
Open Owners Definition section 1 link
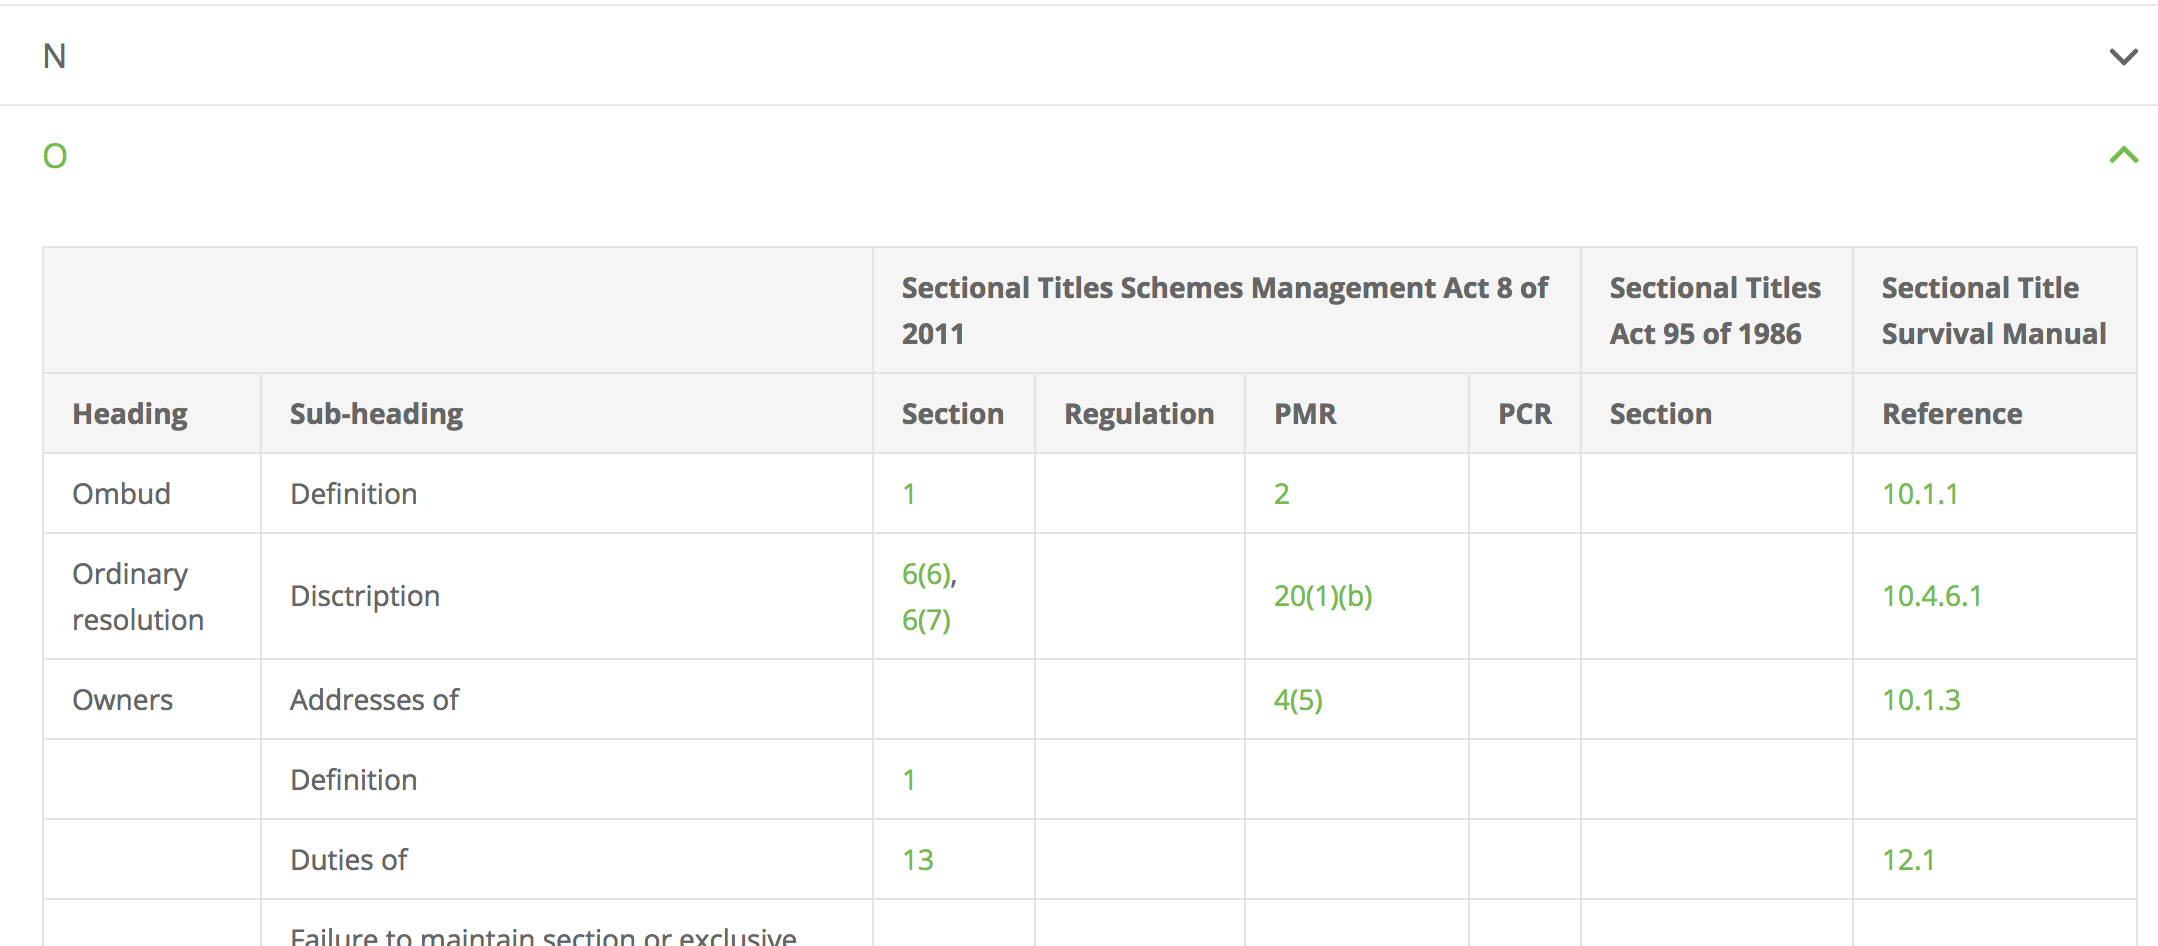click(909, 780)
